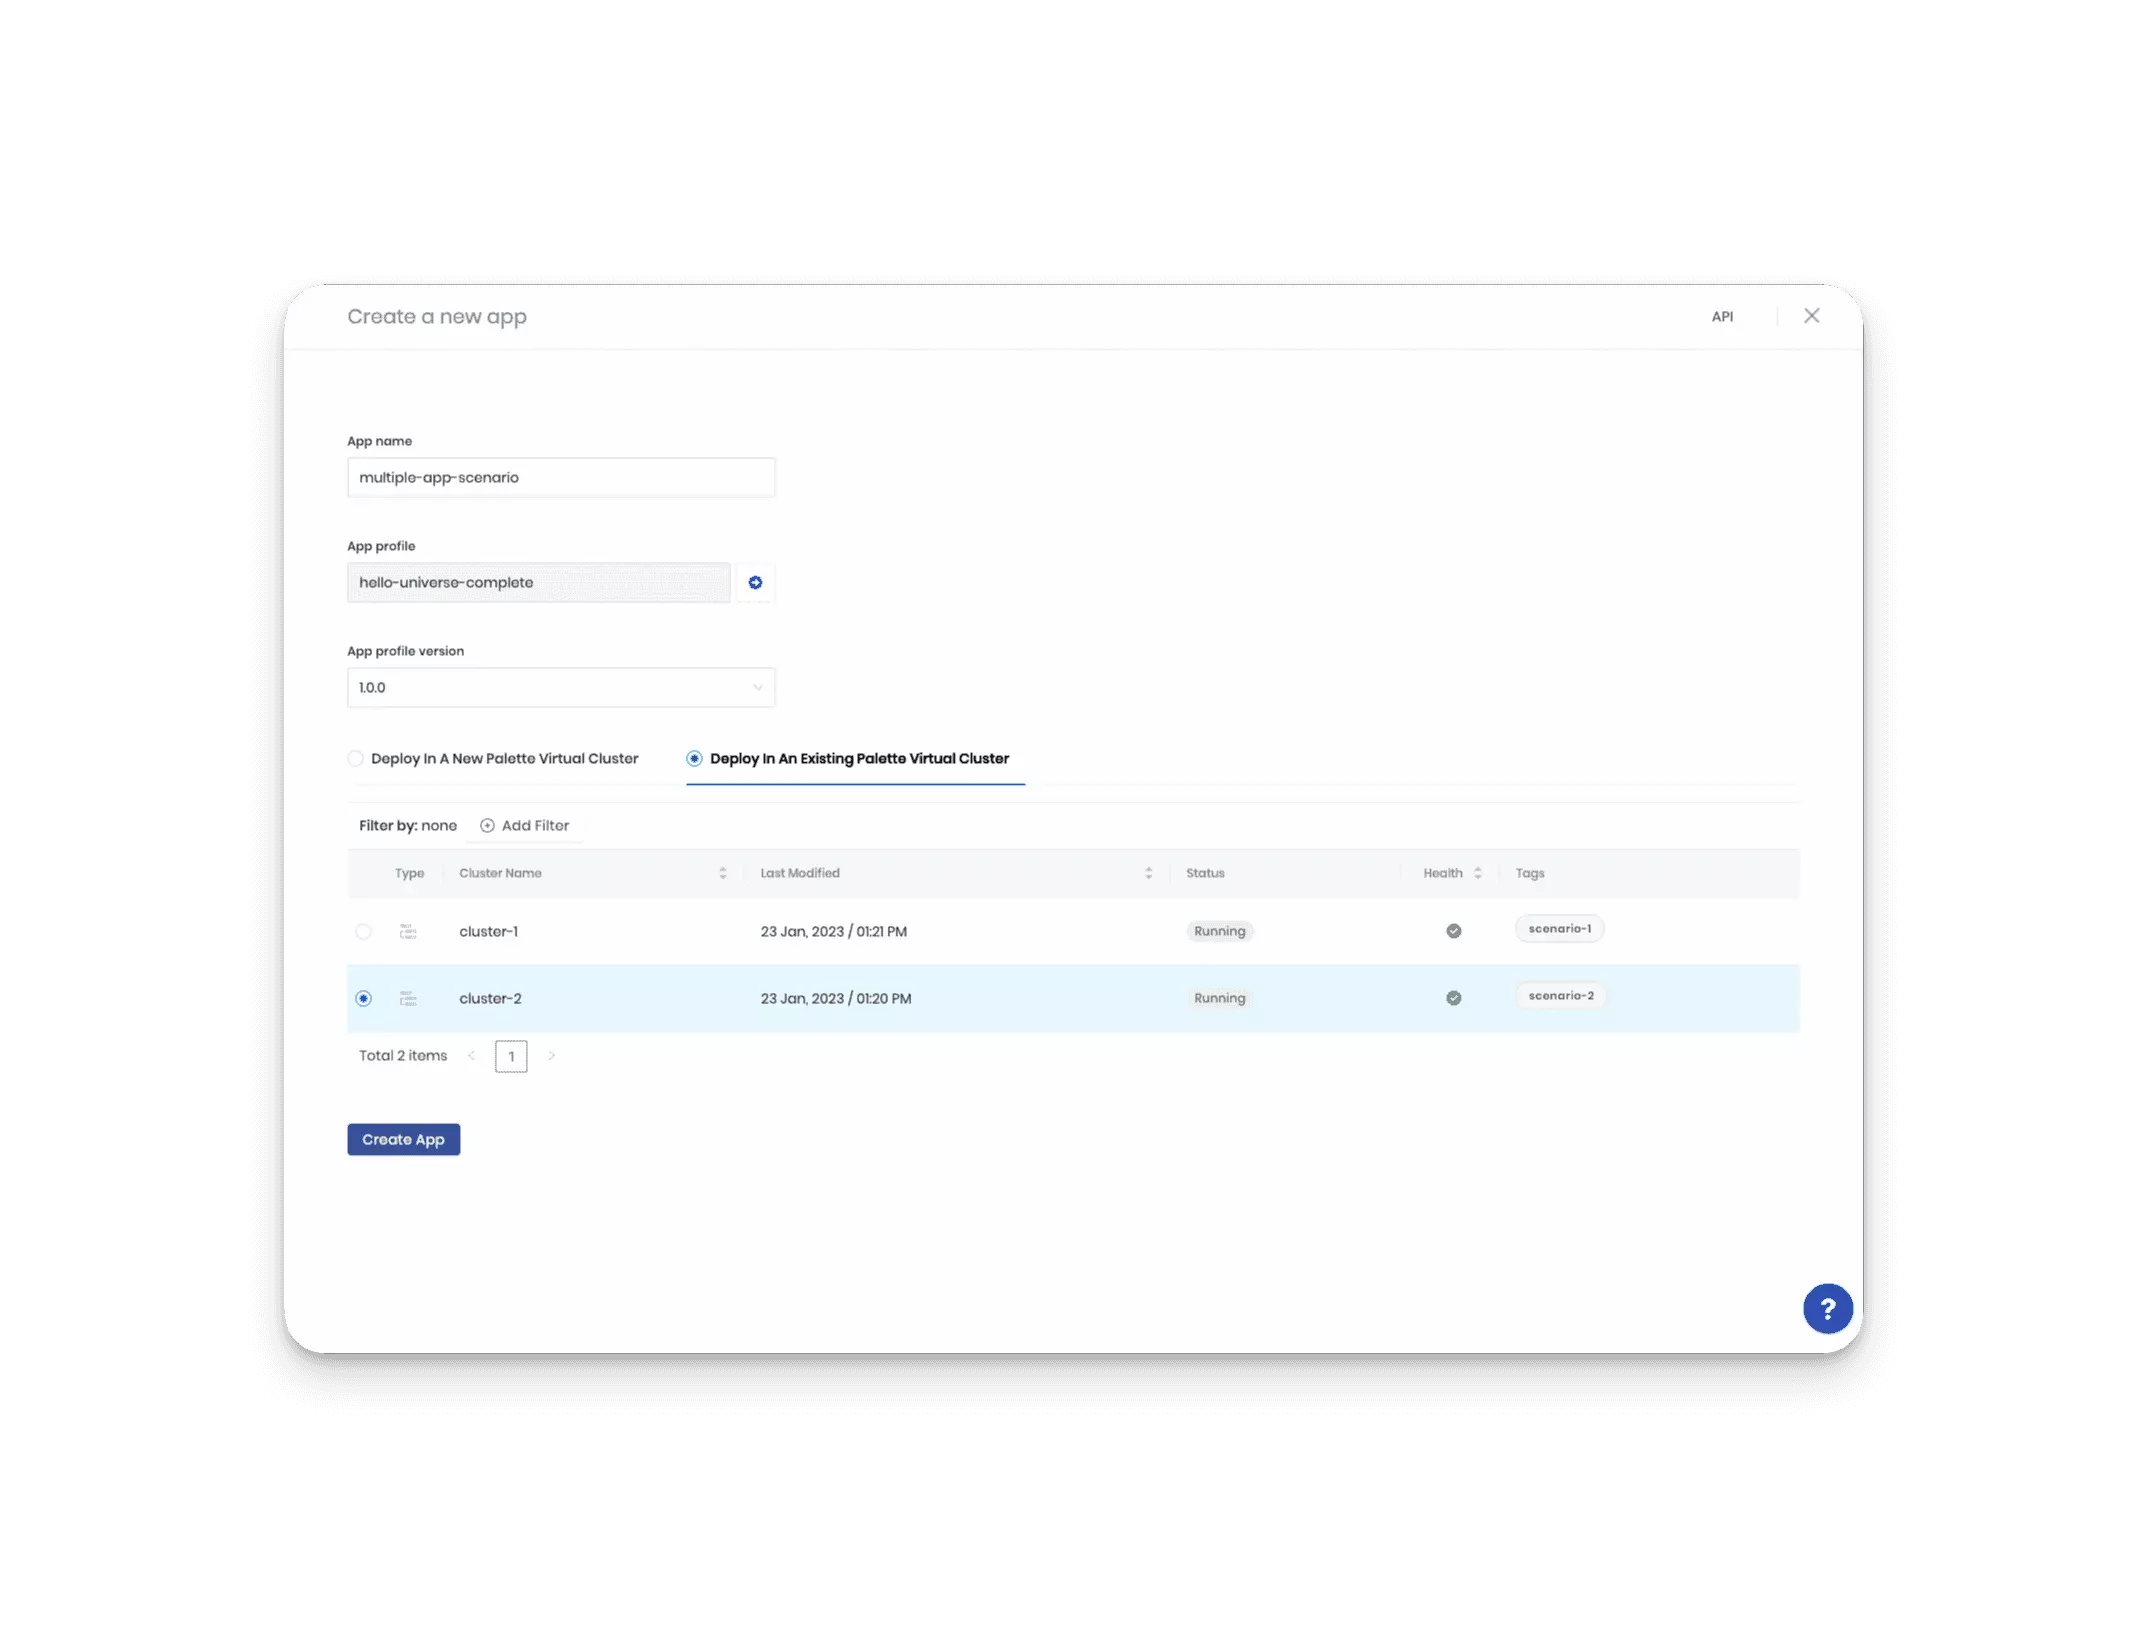Click cluster-2 virtual cluster type icon

tap(408, 998)
